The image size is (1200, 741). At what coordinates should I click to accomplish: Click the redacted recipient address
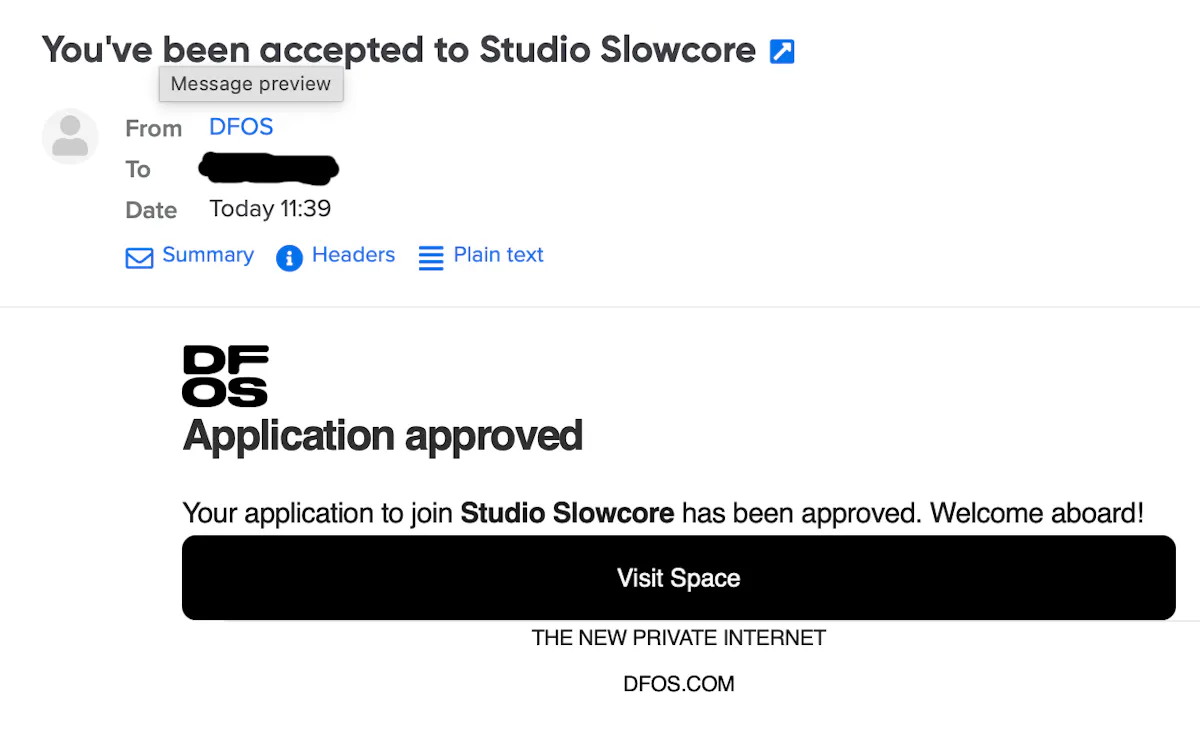click(x=269, y=169)
